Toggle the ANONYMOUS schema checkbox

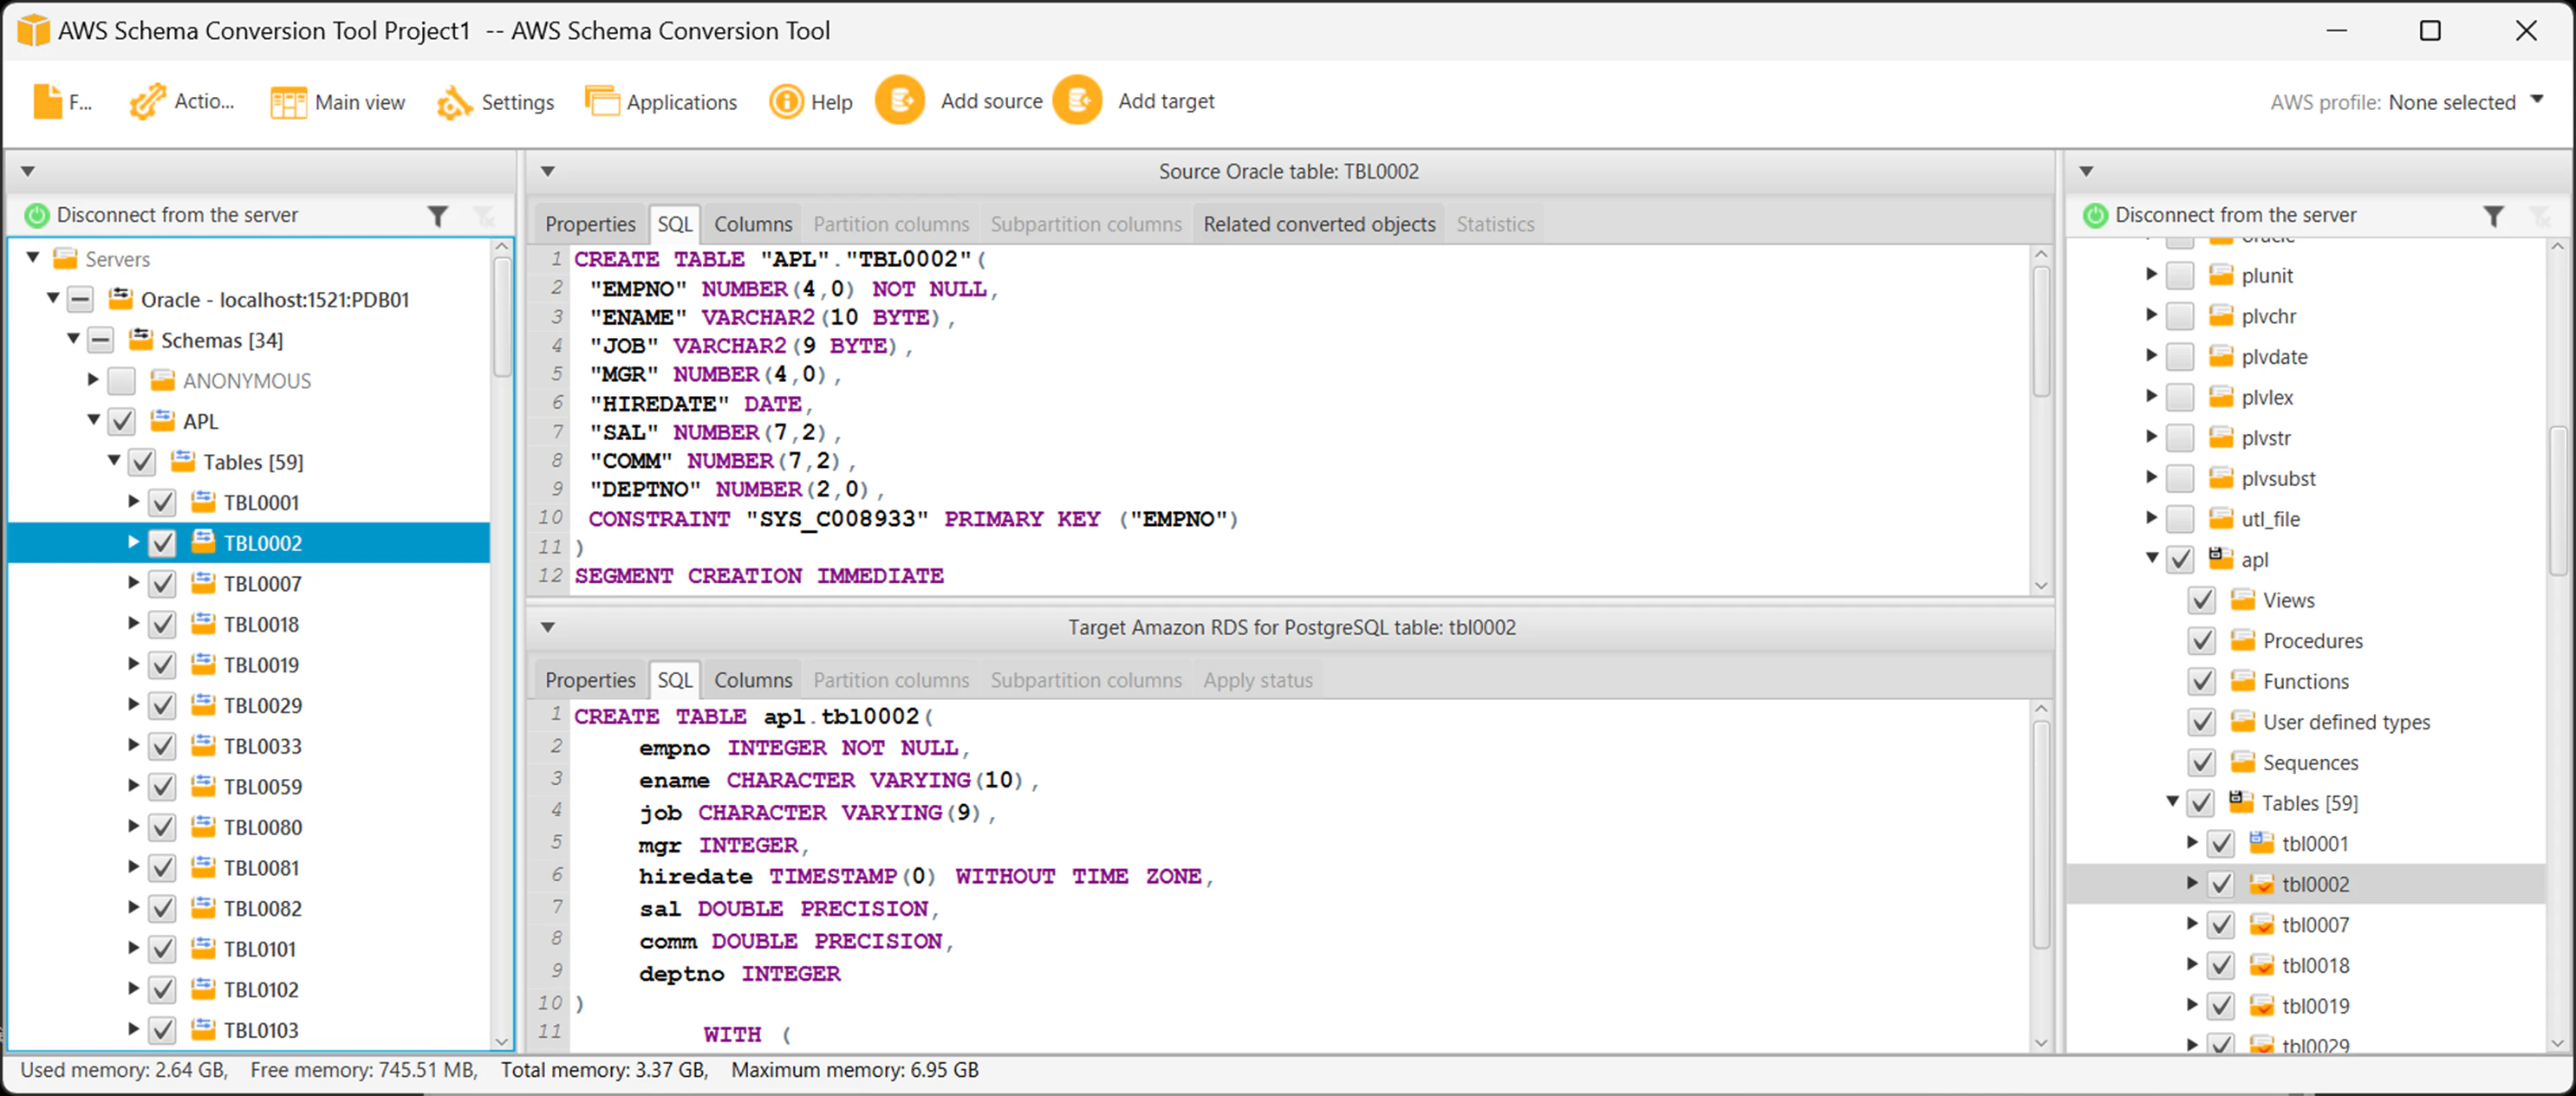121,381
